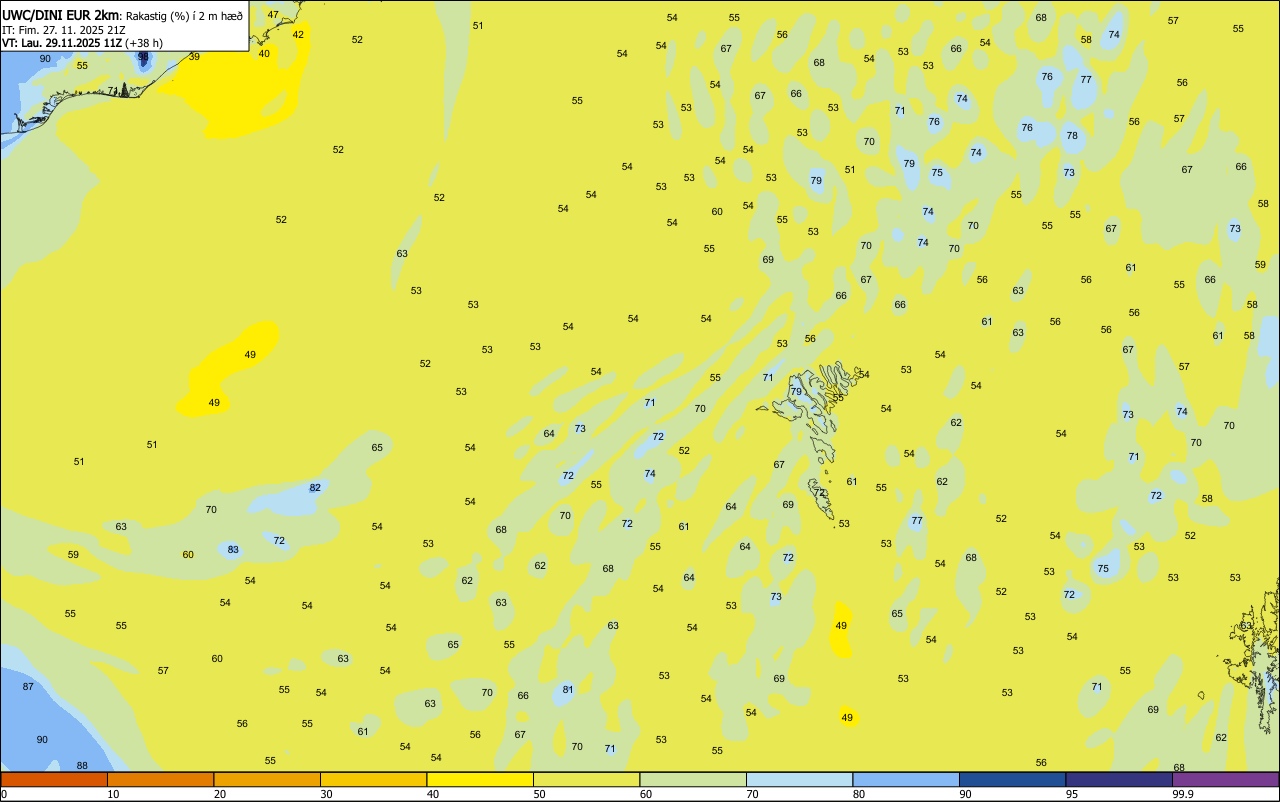Select the 70–80 light blue legend swatch
Screen dimensions: 1280x802
pos(799,779)
